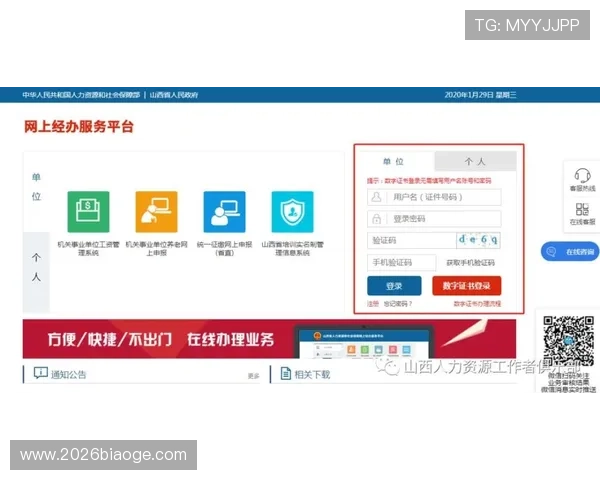Open the 数字证书办理流程 link
The height and width of the screenshot is (480, 600).
(477, 304)
